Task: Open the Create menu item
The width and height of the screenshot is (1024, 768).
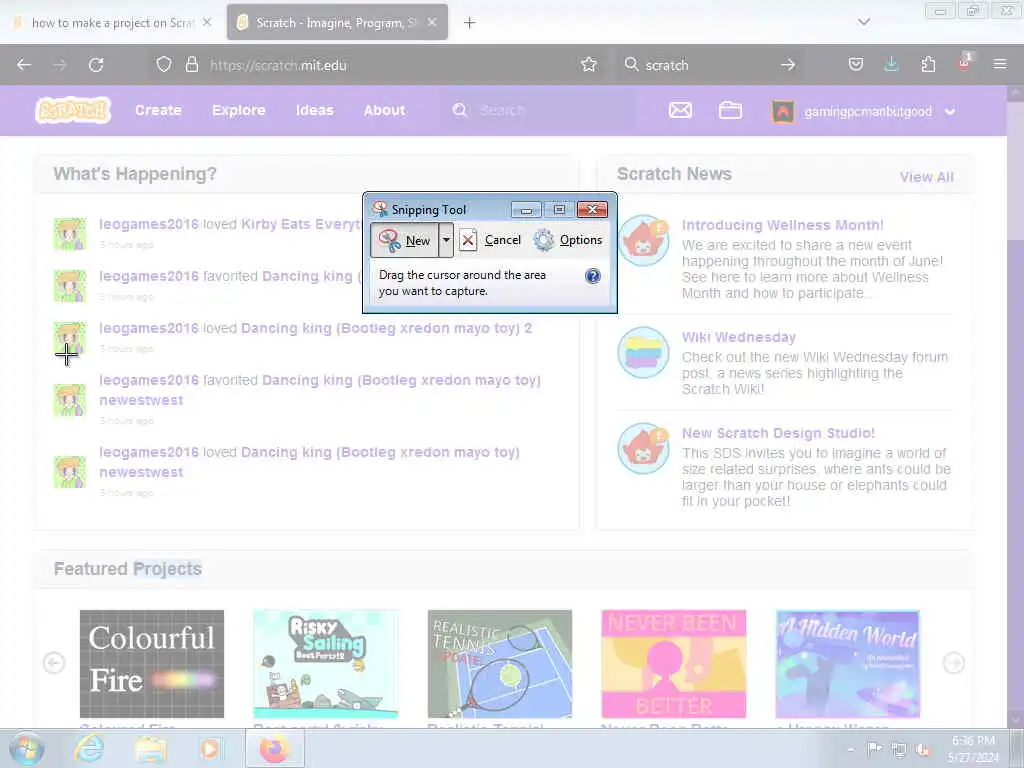Action: [158, 110]
